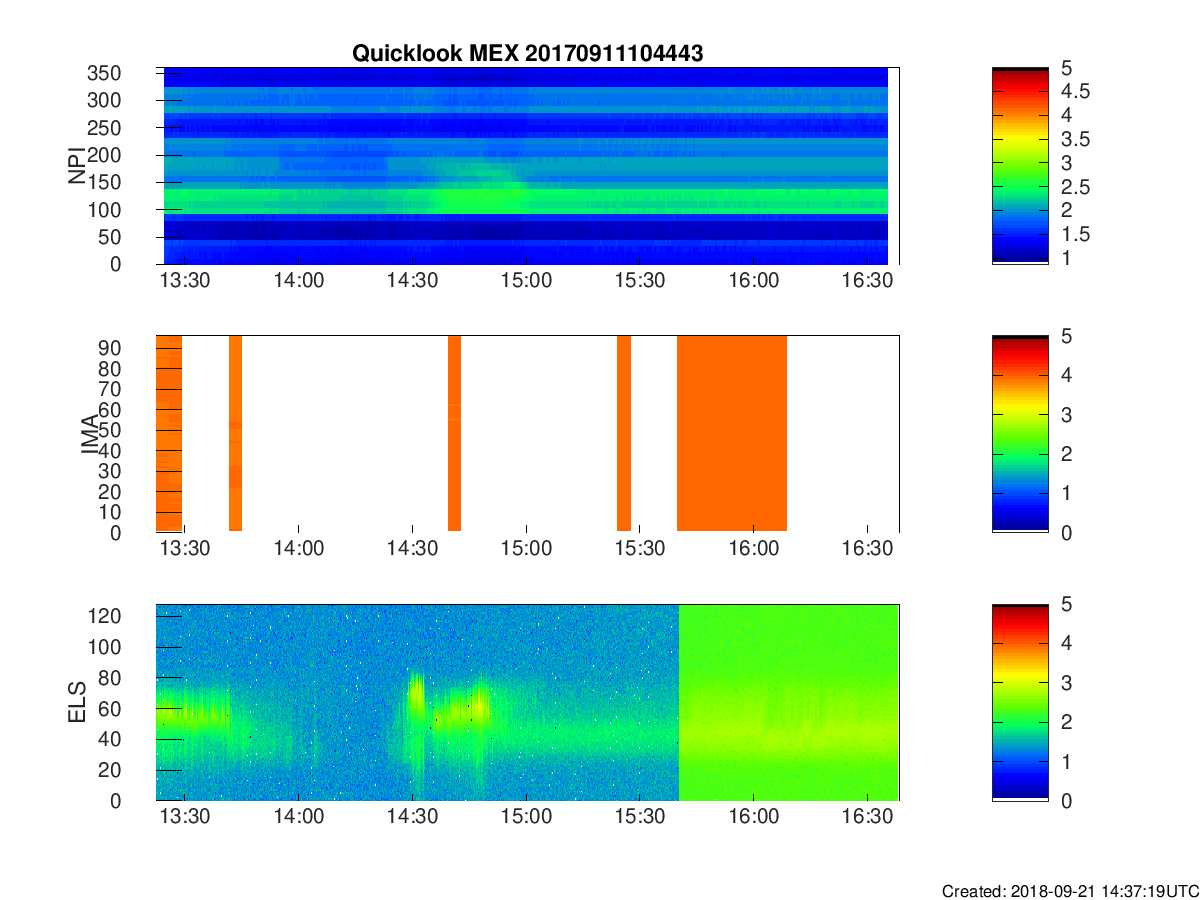Viewport: 1200px width, 900px height.
Task: Click '2.5' on the NPI colorbar scale
Action: [x=1077, y=188]
